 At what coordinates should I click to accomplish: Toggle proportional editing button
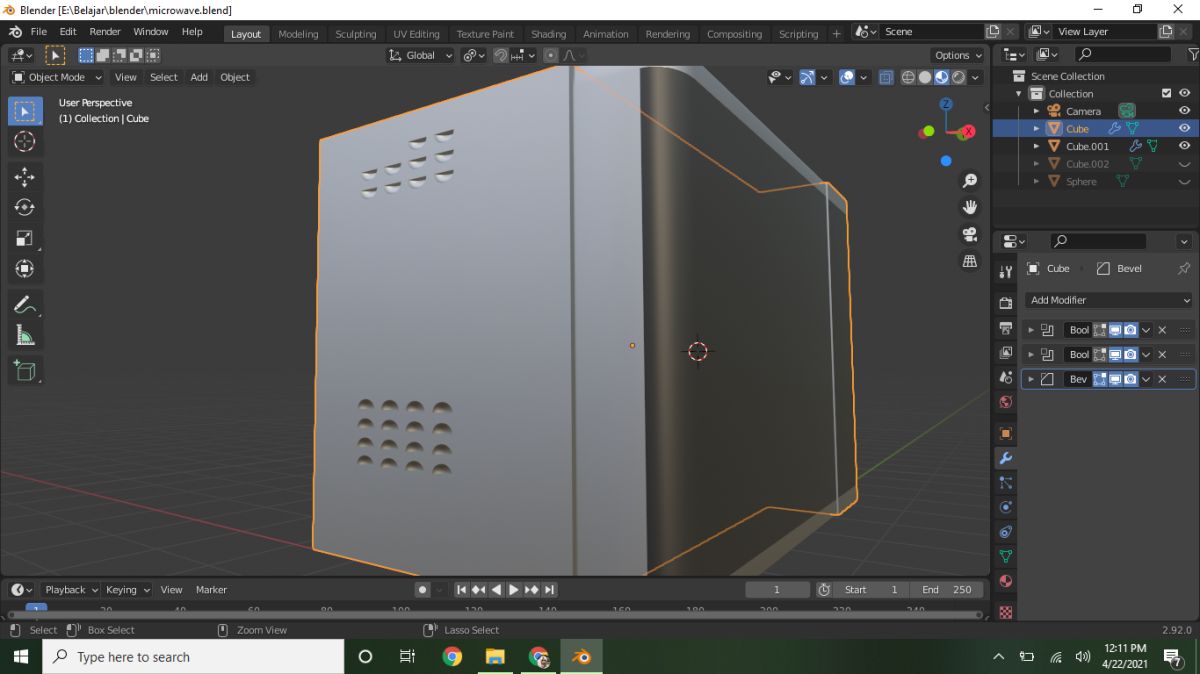(x=550, y=55)
